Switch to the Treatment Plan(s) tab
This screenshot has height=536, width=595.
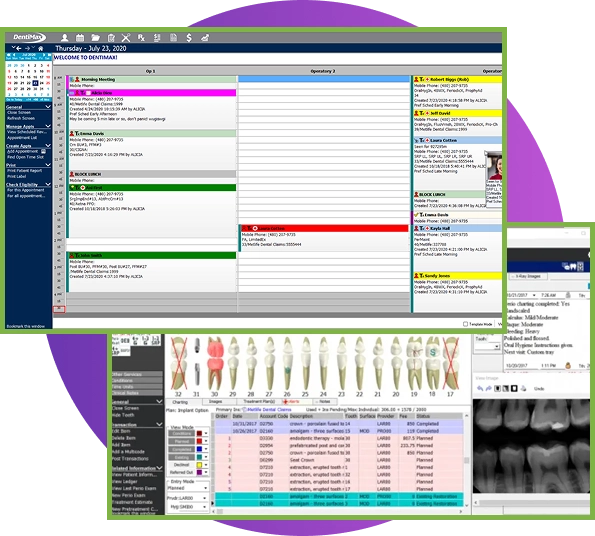pos(259,401)
